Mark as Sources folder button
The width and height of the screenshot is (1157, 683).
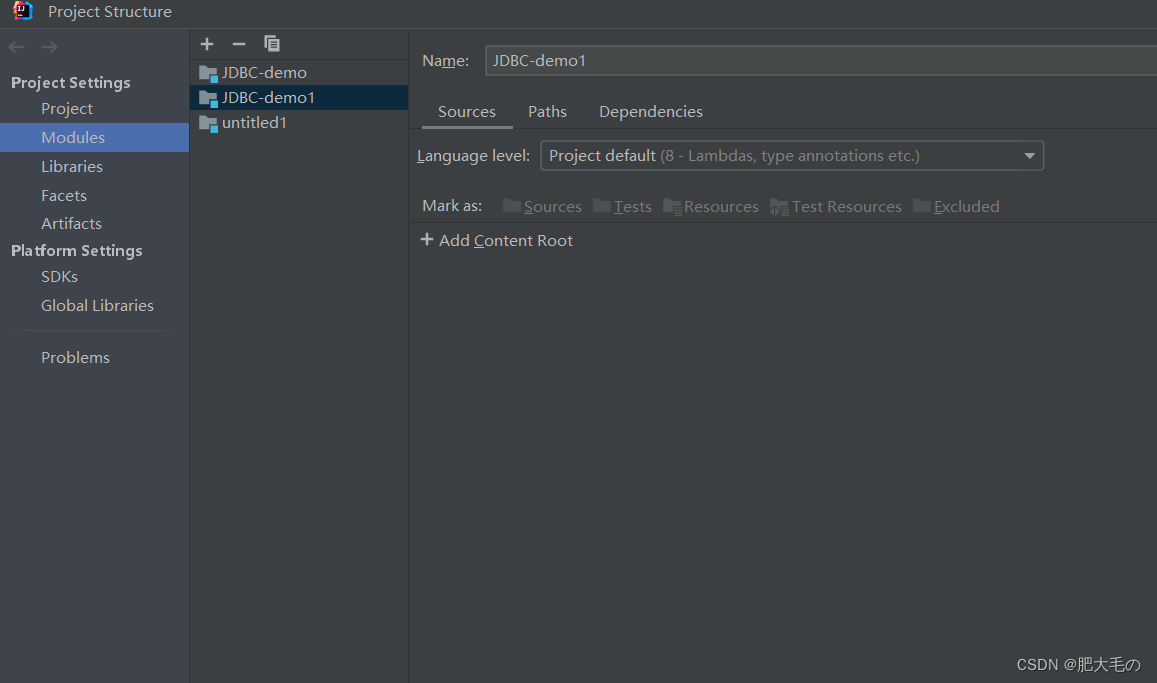coord(542,207)
